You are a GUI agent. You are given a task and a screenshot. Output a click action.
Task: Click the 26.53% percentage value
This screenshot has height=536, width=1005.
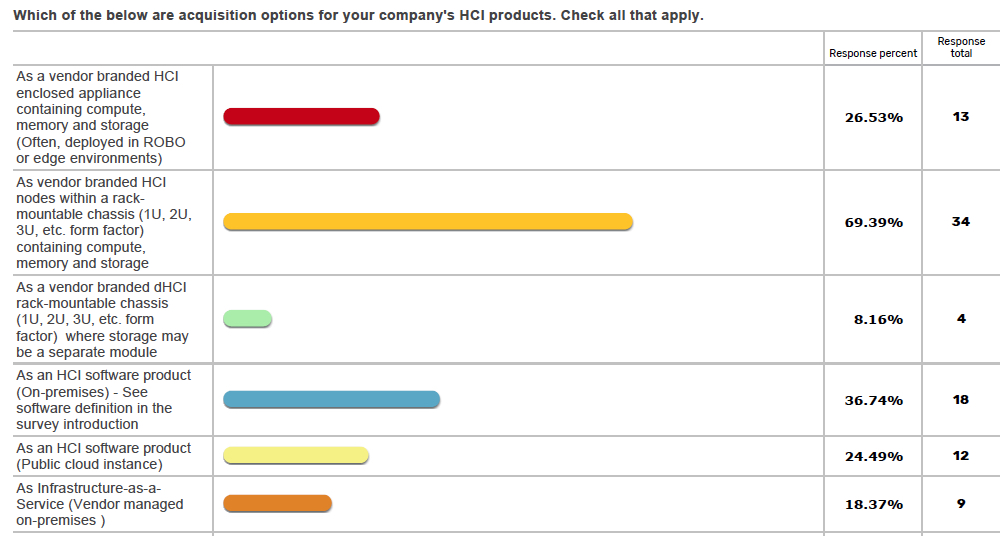coord(874,117)
